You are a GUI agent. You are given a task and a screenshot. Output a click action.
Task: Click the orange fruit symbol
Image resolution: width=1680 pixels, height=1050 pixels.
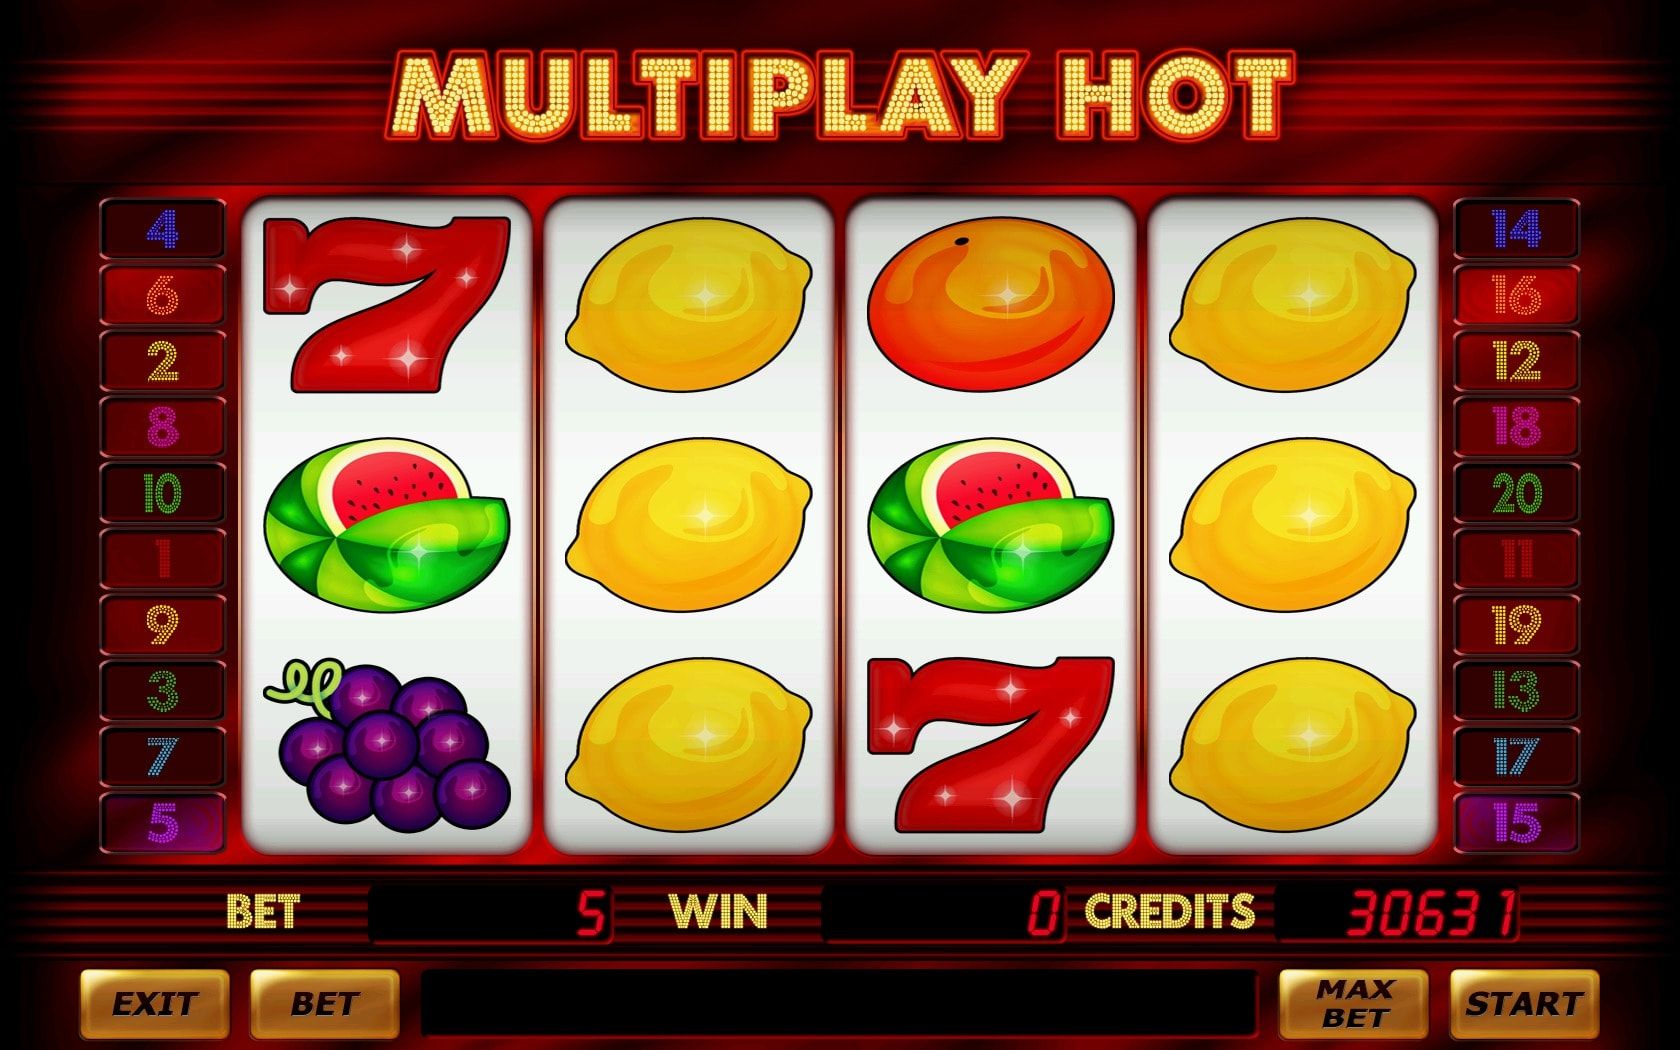(990, 305)
